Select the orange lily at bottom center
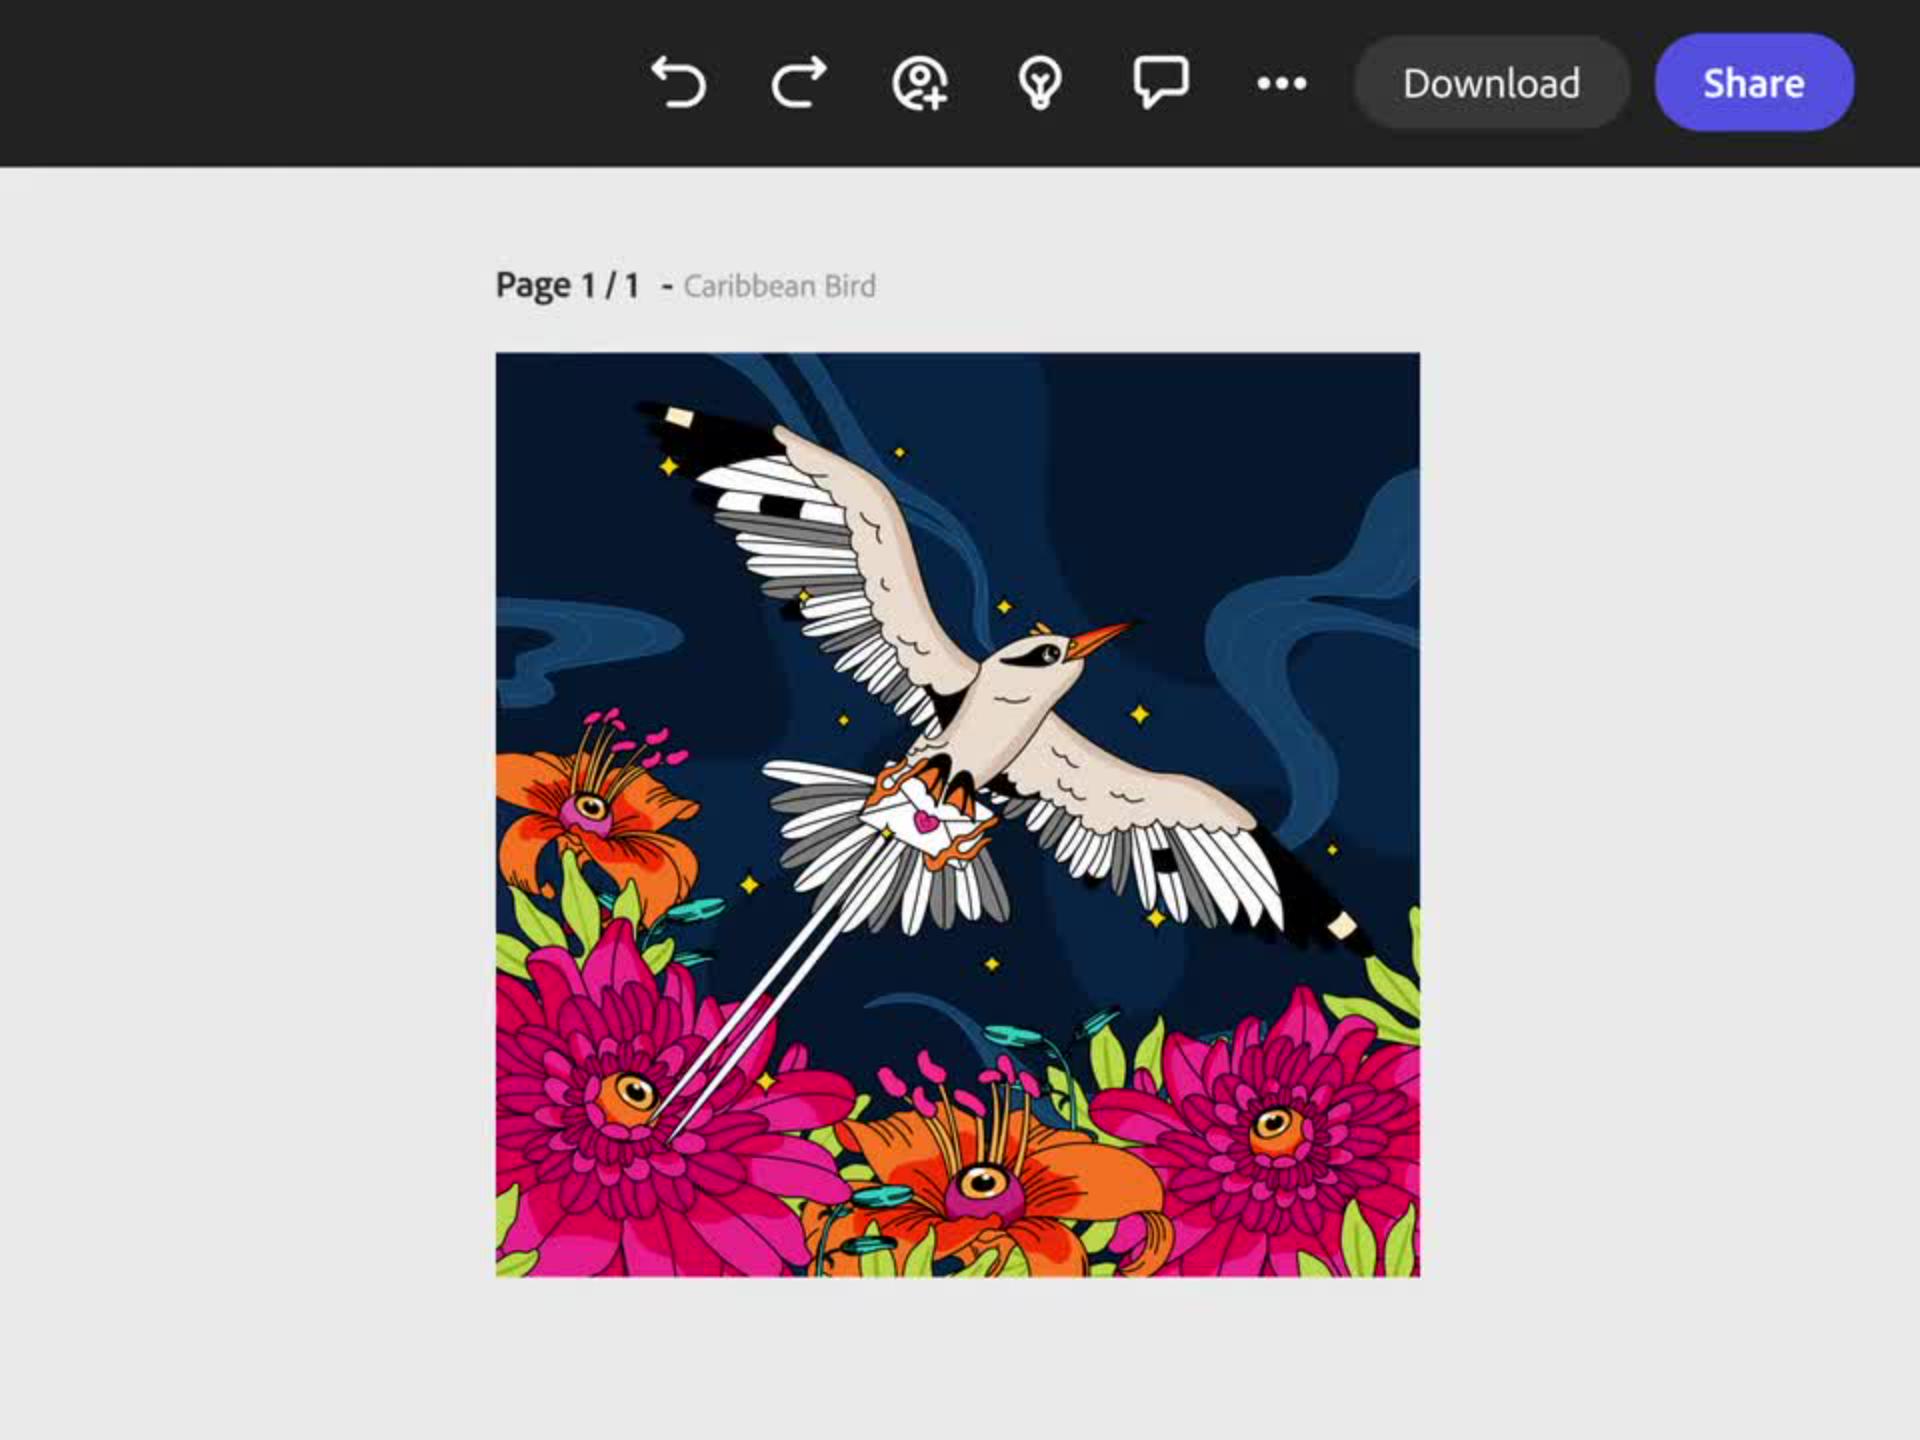Screen dimensions: 1920x1440 [985, 1185]
